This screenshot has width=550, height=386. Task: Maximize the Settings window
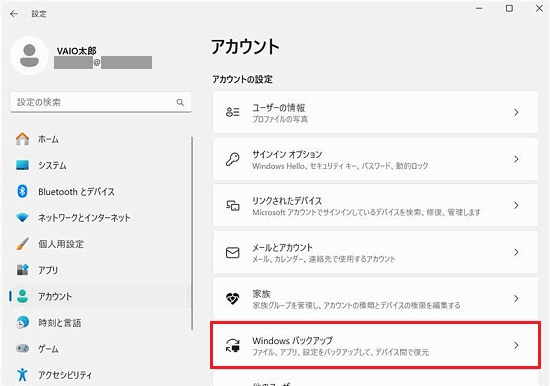pos(509,8)
